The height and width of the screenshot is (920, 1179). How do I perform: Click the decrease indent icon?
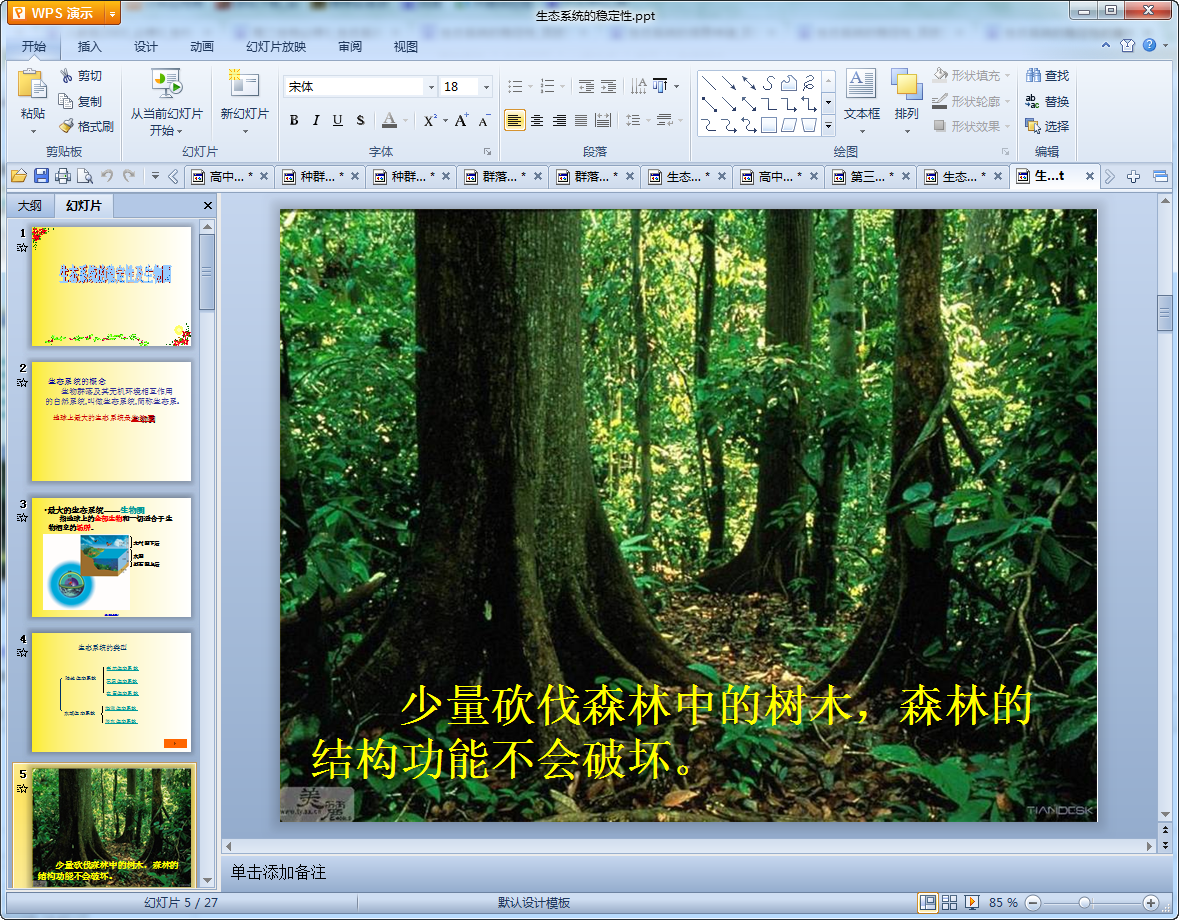[586, 86]
